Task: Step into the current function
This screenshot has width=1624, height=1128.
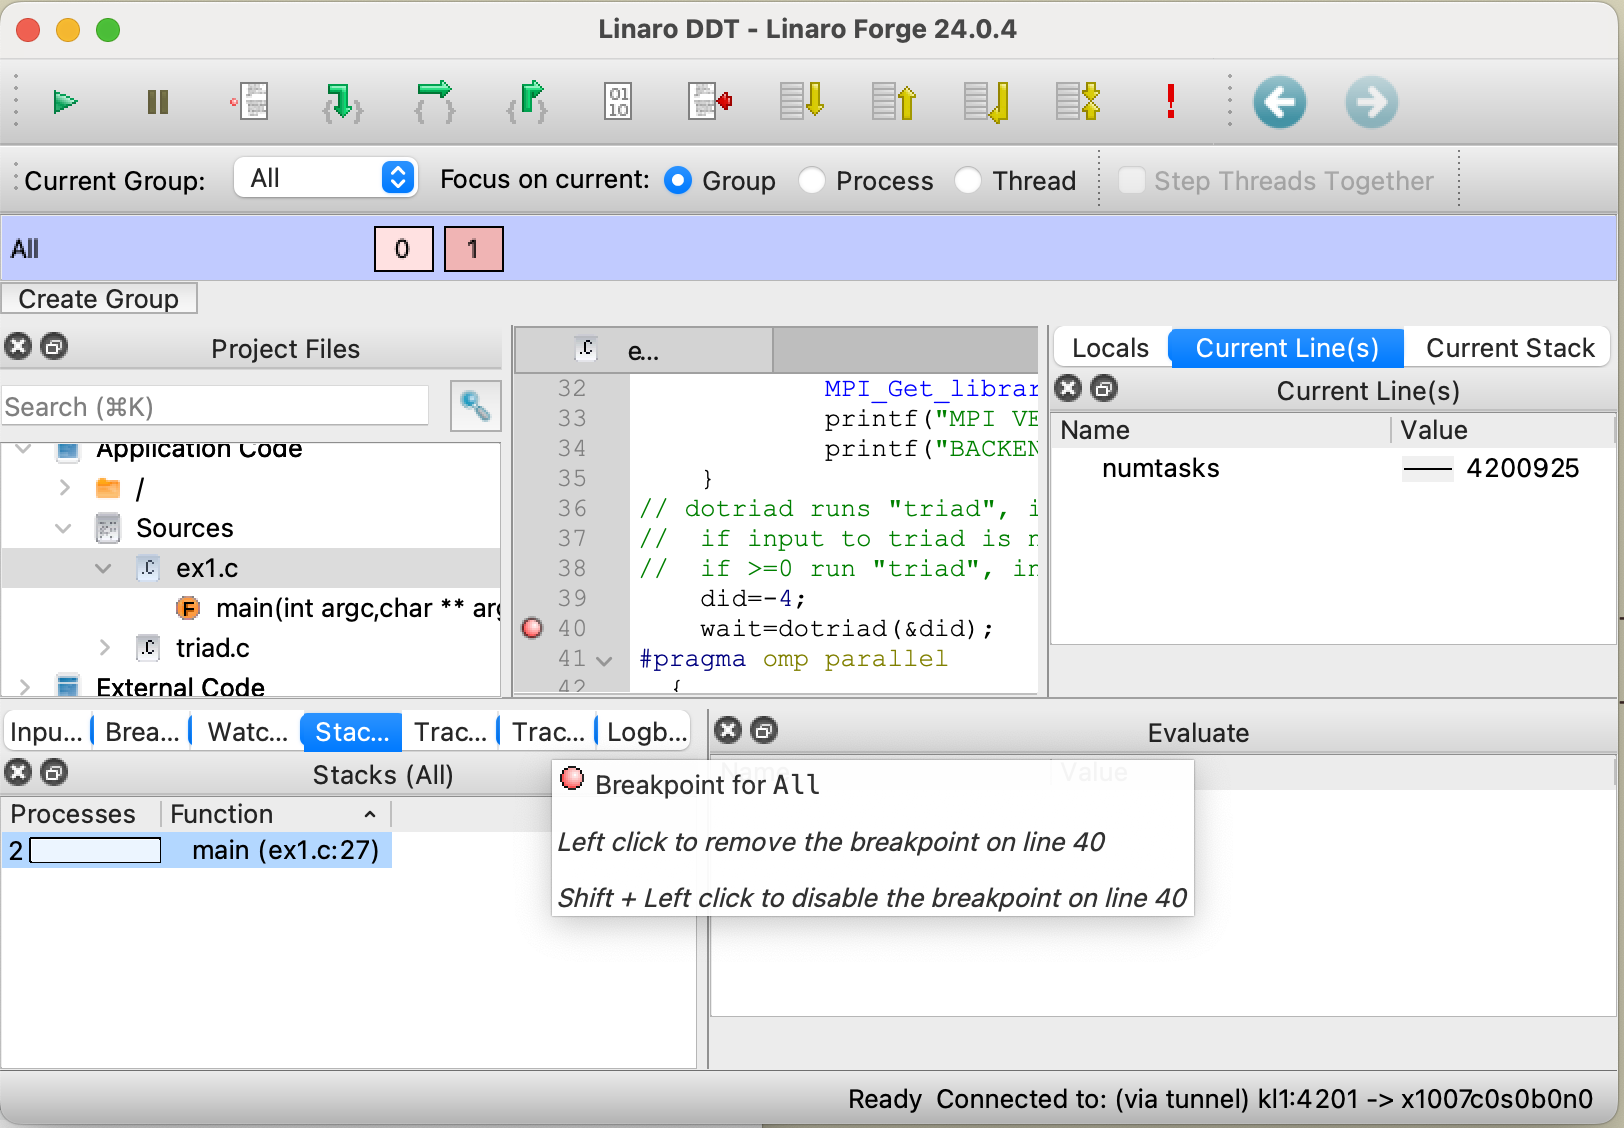Action: [341, 101]
